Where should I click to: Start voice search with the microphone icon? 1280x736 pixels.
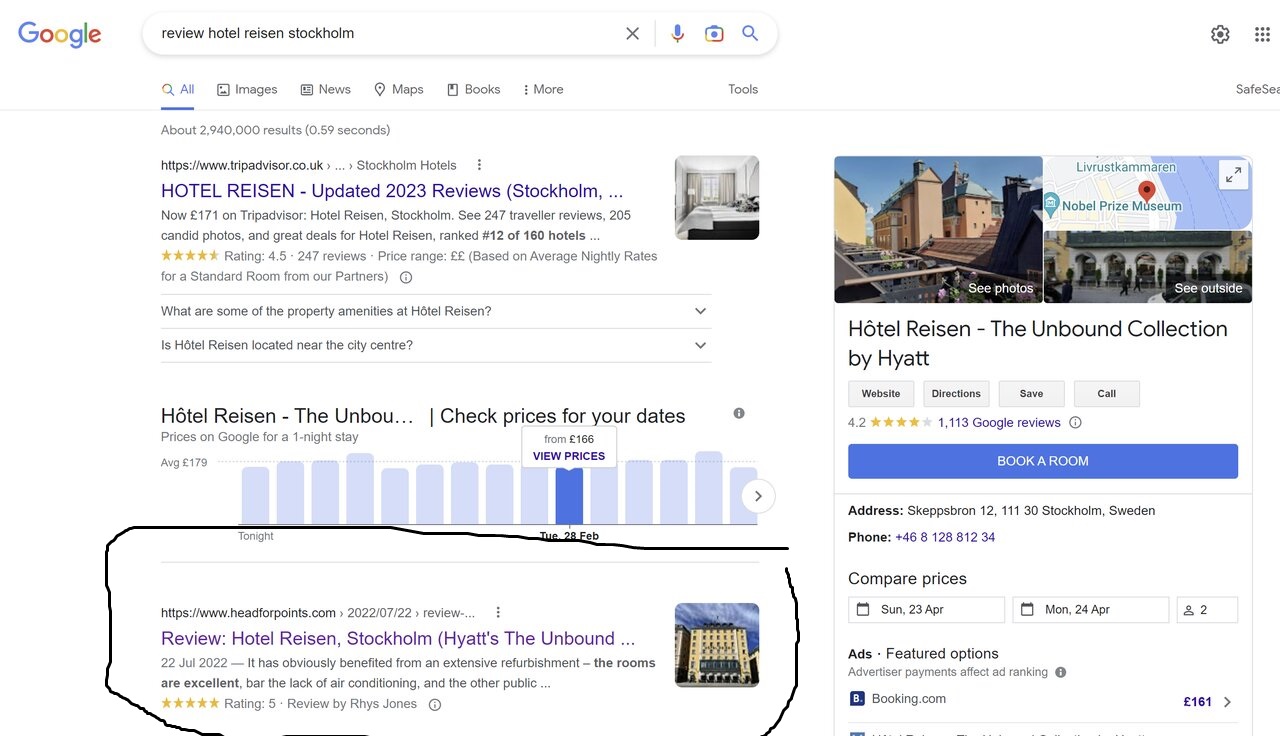click(678, 34)
